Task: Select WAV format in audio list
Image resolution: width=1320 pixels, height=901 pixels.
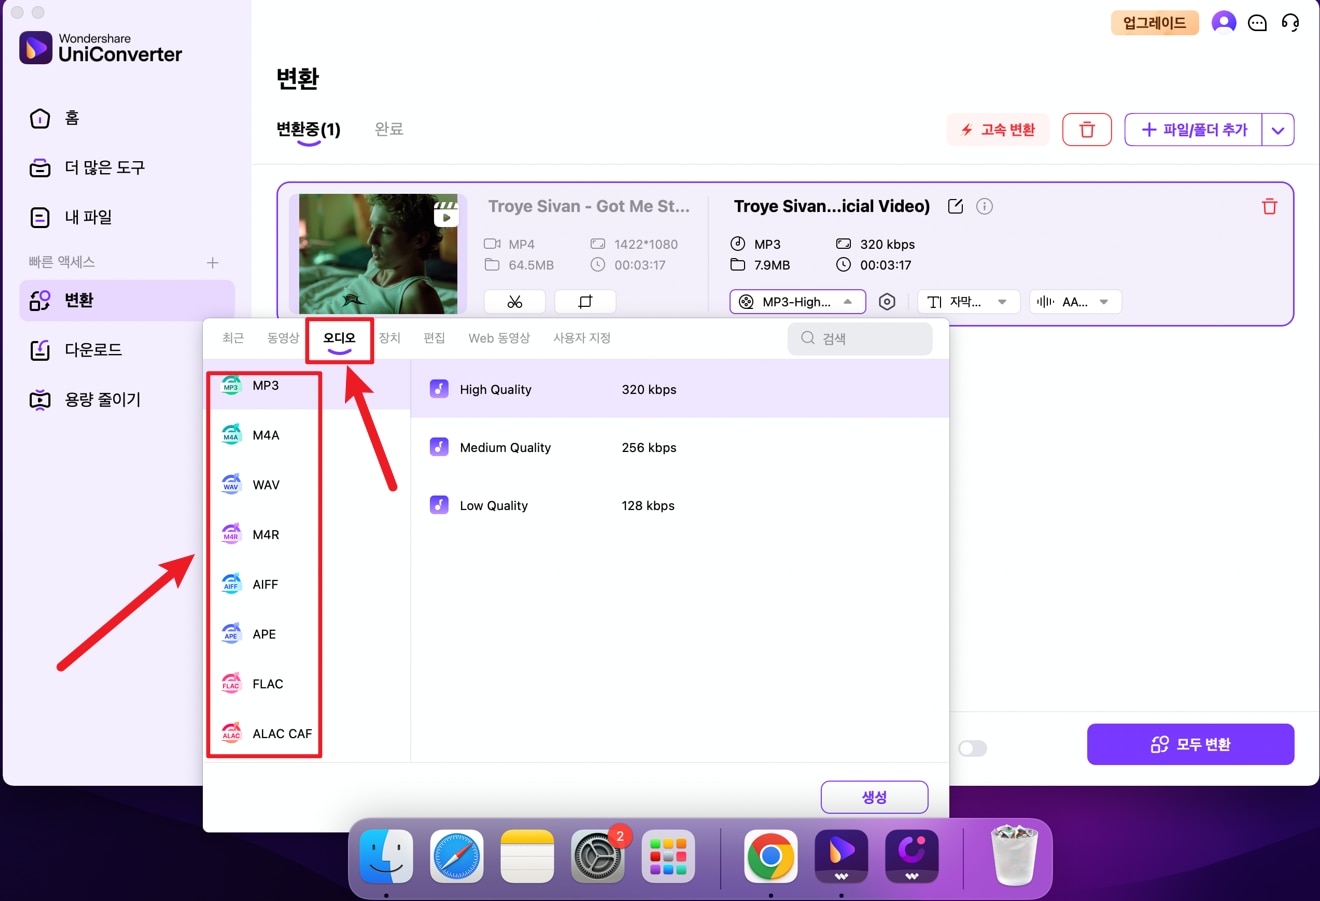Action: [307, 485]
